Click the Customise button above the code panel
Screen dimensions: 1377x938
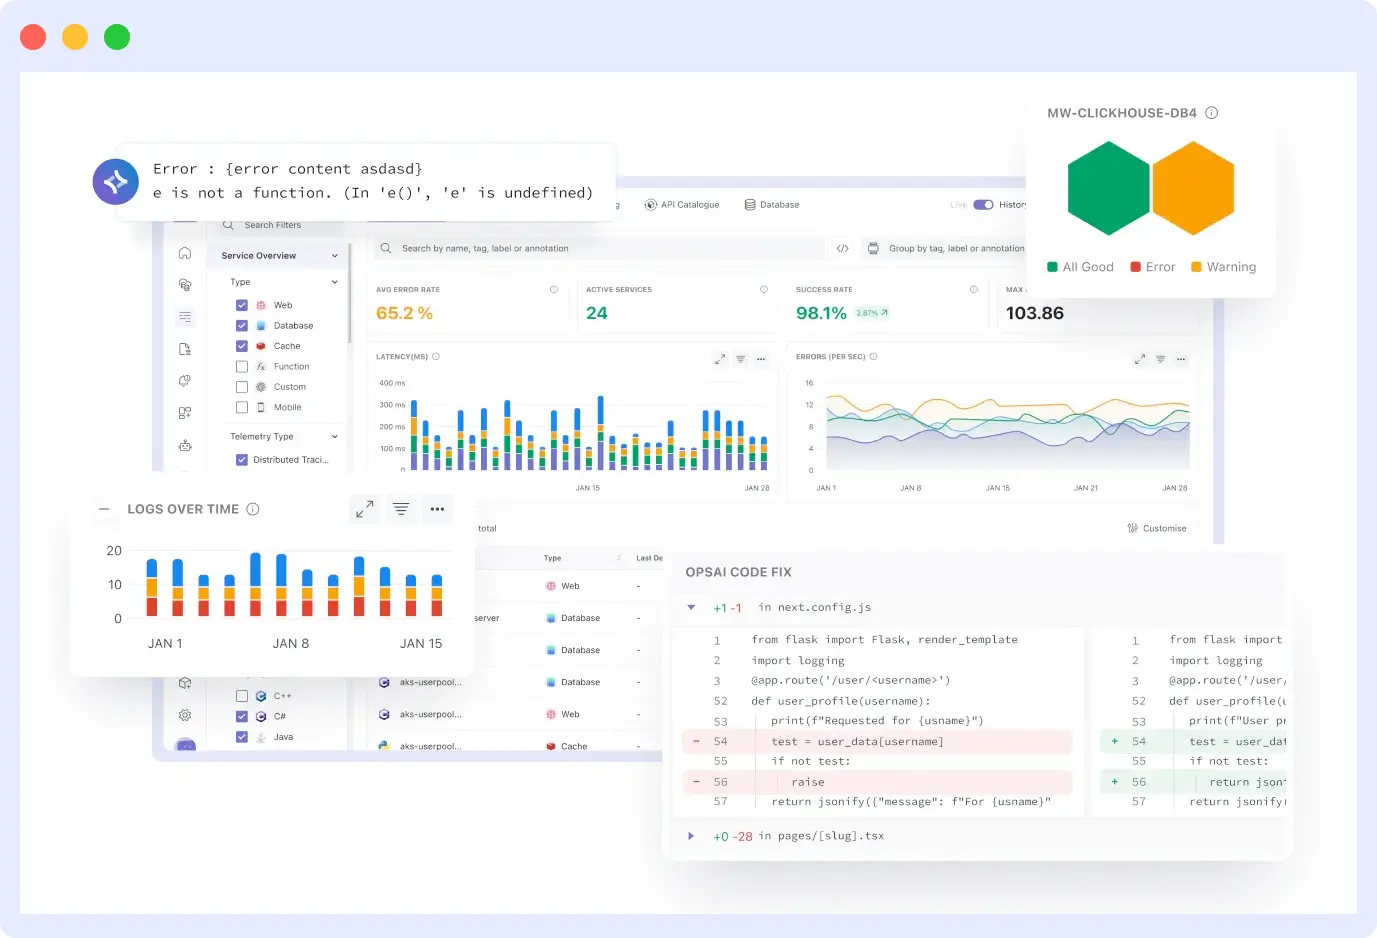tap(1158, 528)
